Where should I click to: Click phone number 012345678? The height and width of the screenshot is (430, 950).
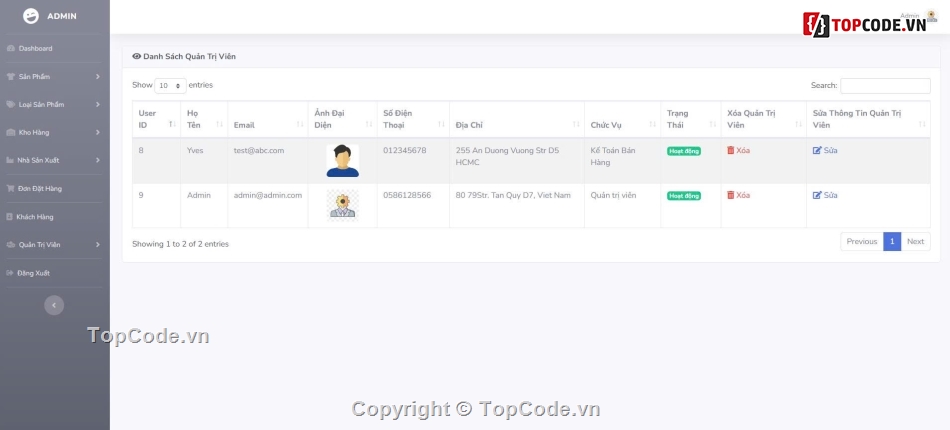click(404, 150)
